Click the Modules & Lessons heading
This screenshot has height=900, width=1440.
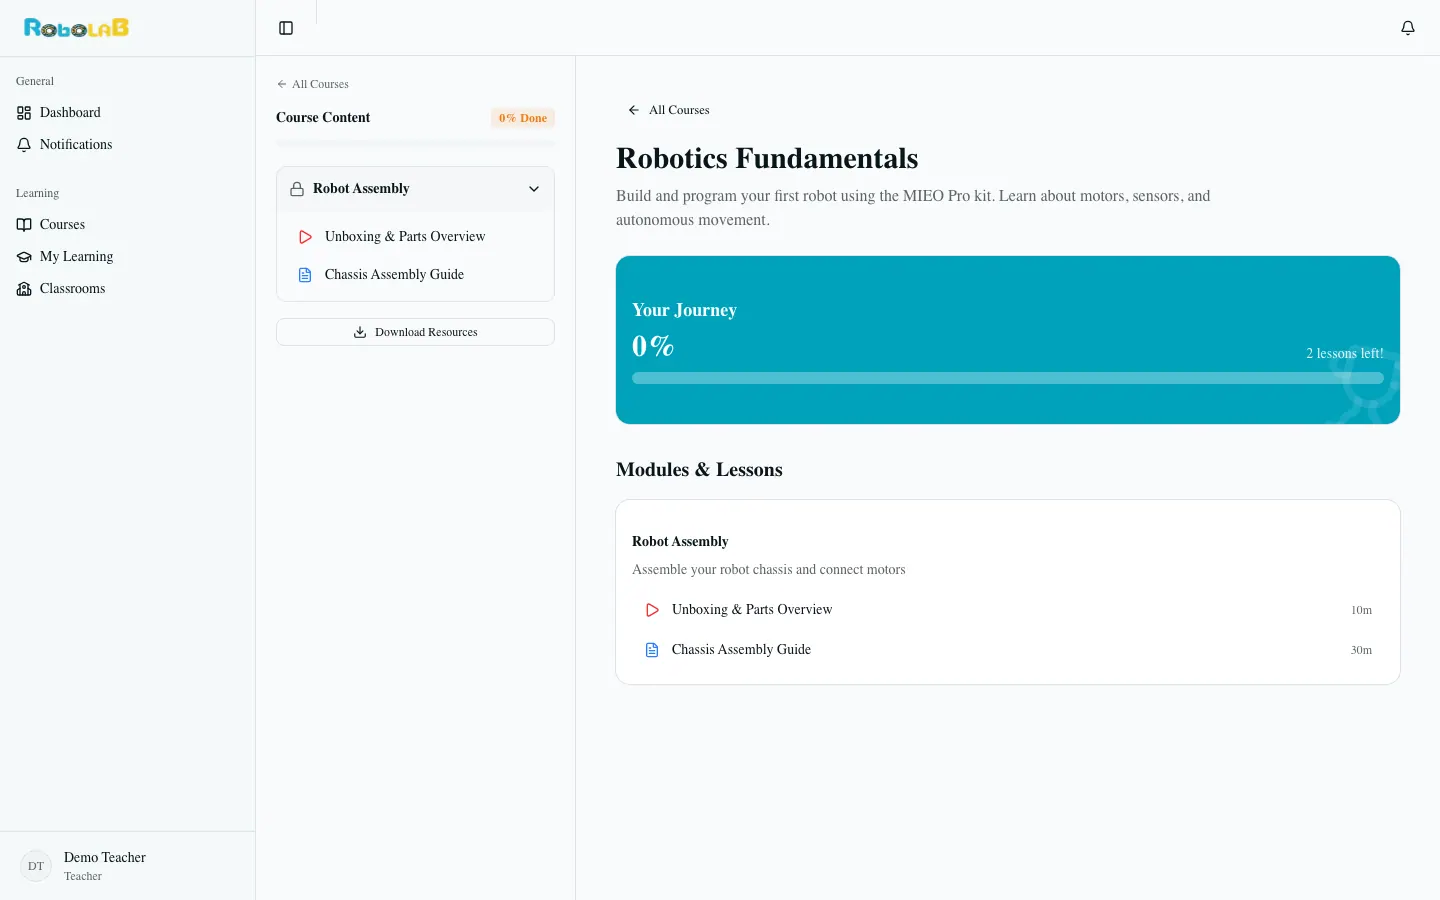(x=699, y=470)
